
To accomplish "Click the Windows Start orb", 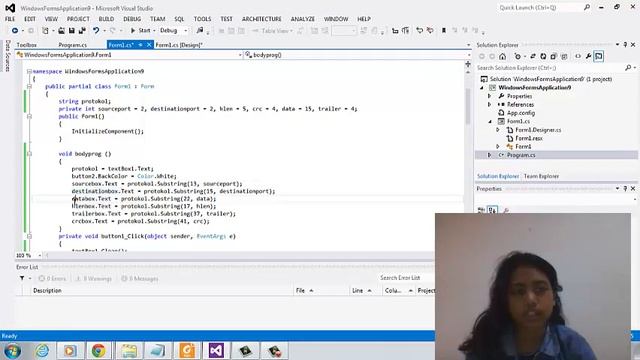I will 13,351.
